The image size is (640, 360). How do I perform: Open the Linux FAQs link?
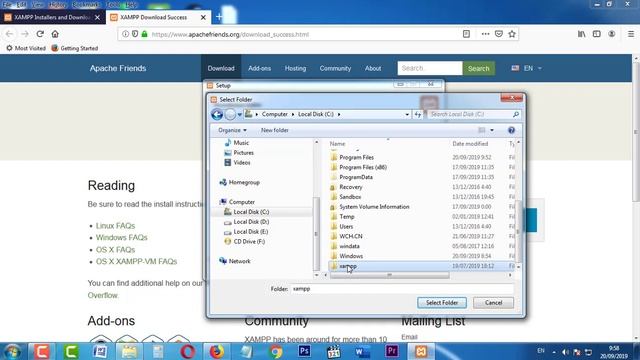[116, 226]
